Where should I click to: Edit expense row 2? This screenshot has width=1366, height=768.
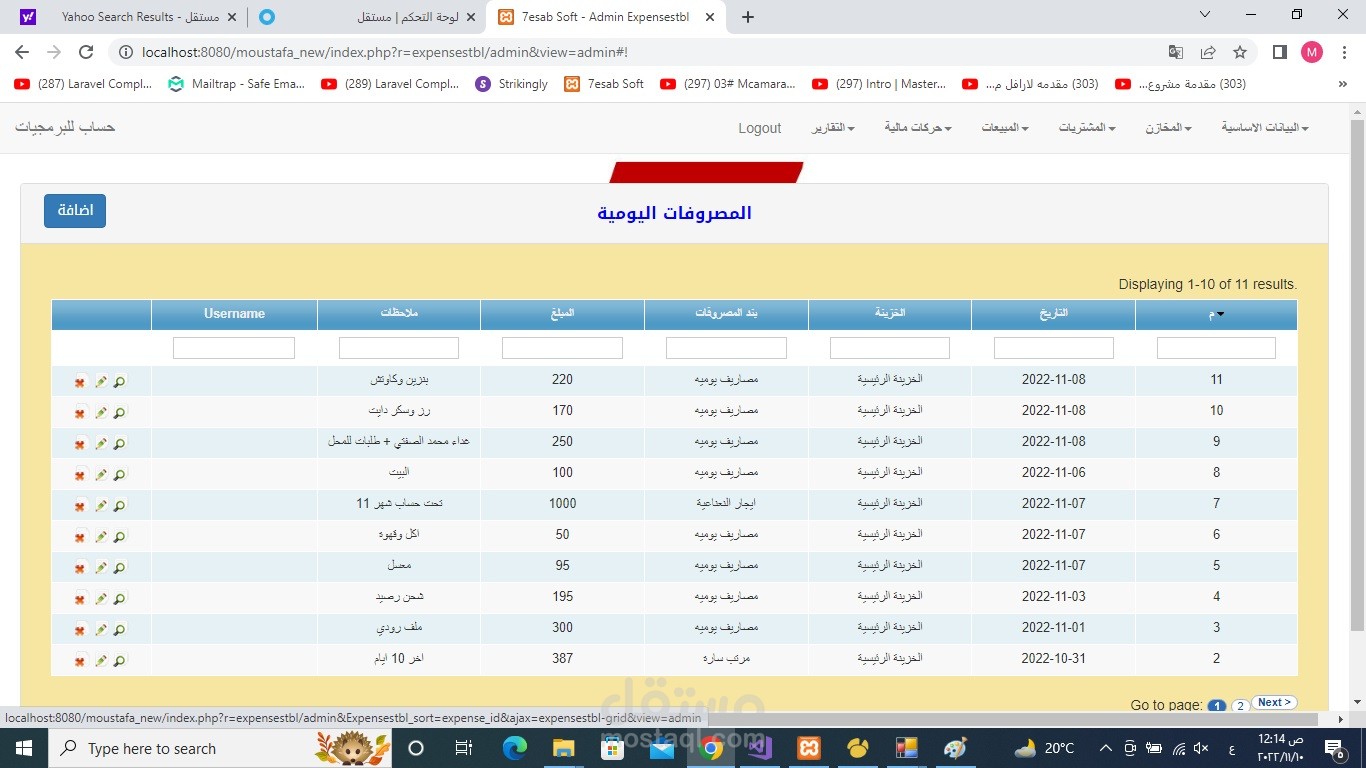[x=101, y=660]
